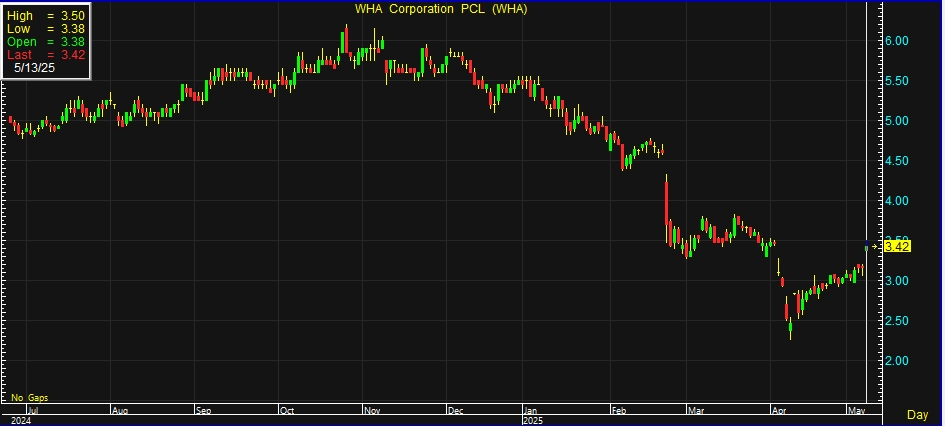The width and height of the screenshot is (945, 426).
Task: Click the Aug label on the time axis
Action: 120,411
